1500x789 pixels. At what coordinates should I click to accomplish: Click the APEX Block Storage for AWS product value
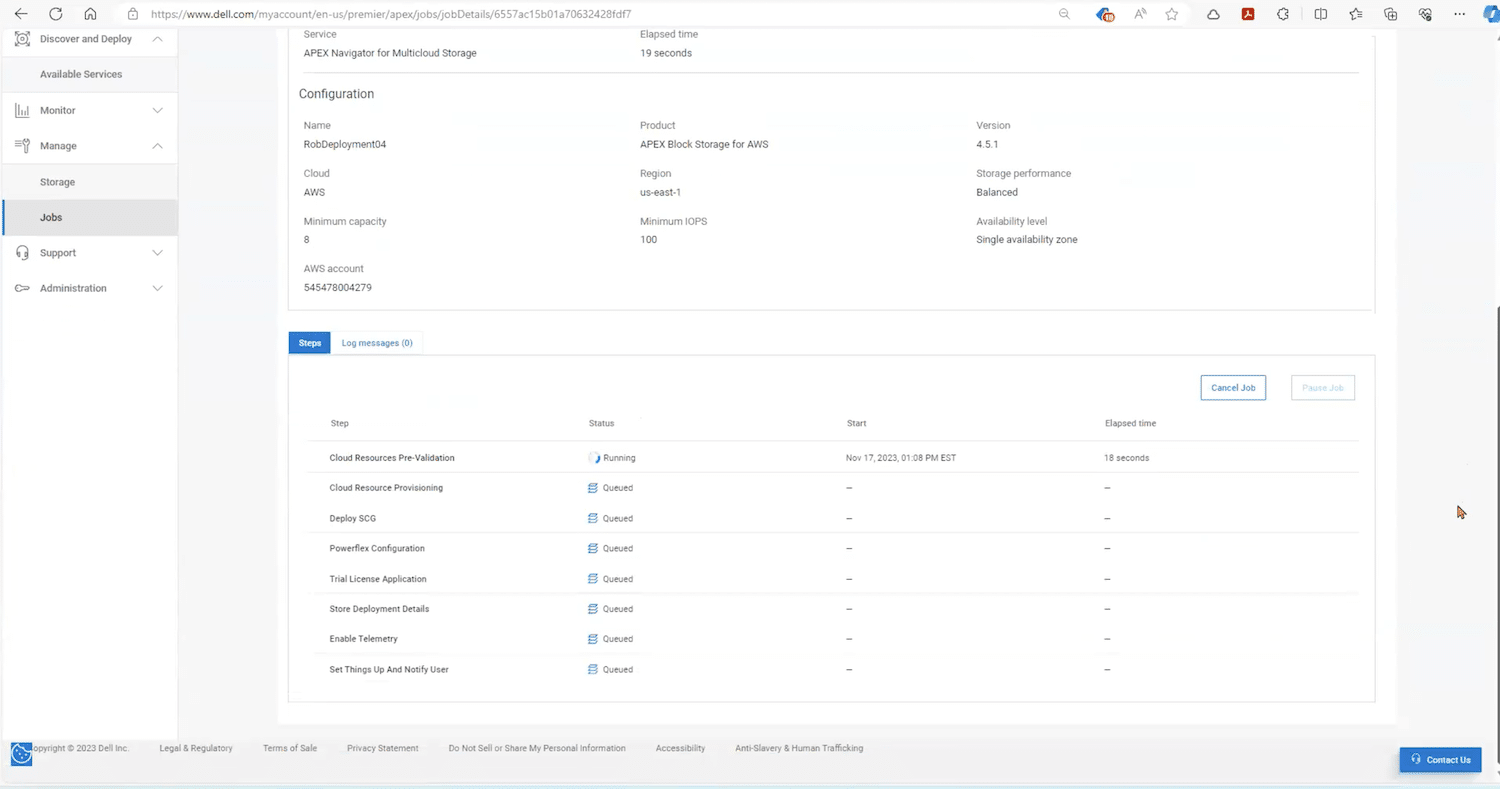click(704, 144)
